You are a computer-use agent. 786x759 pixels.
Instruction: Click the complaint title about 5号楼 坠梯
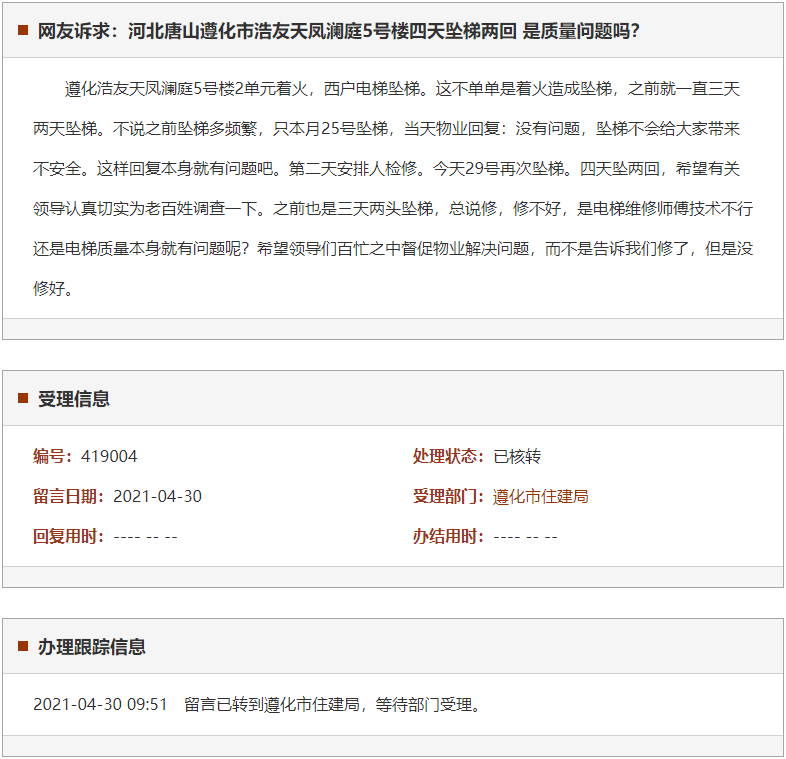338,30
